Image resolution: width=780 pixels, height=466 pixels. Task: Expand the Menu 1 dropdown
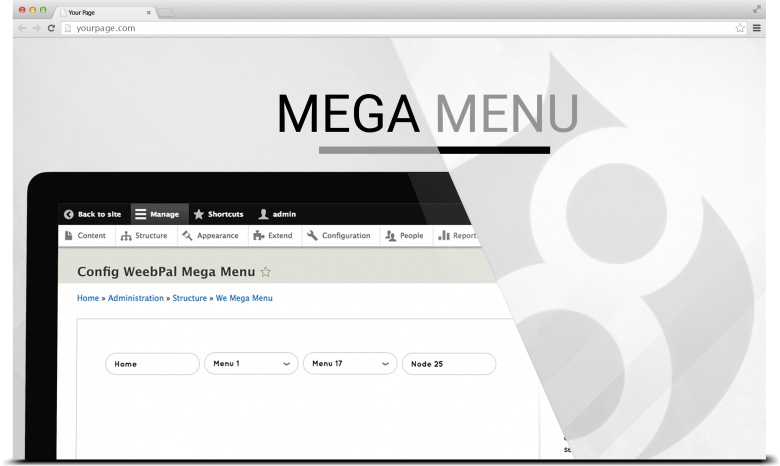(286, 364)
